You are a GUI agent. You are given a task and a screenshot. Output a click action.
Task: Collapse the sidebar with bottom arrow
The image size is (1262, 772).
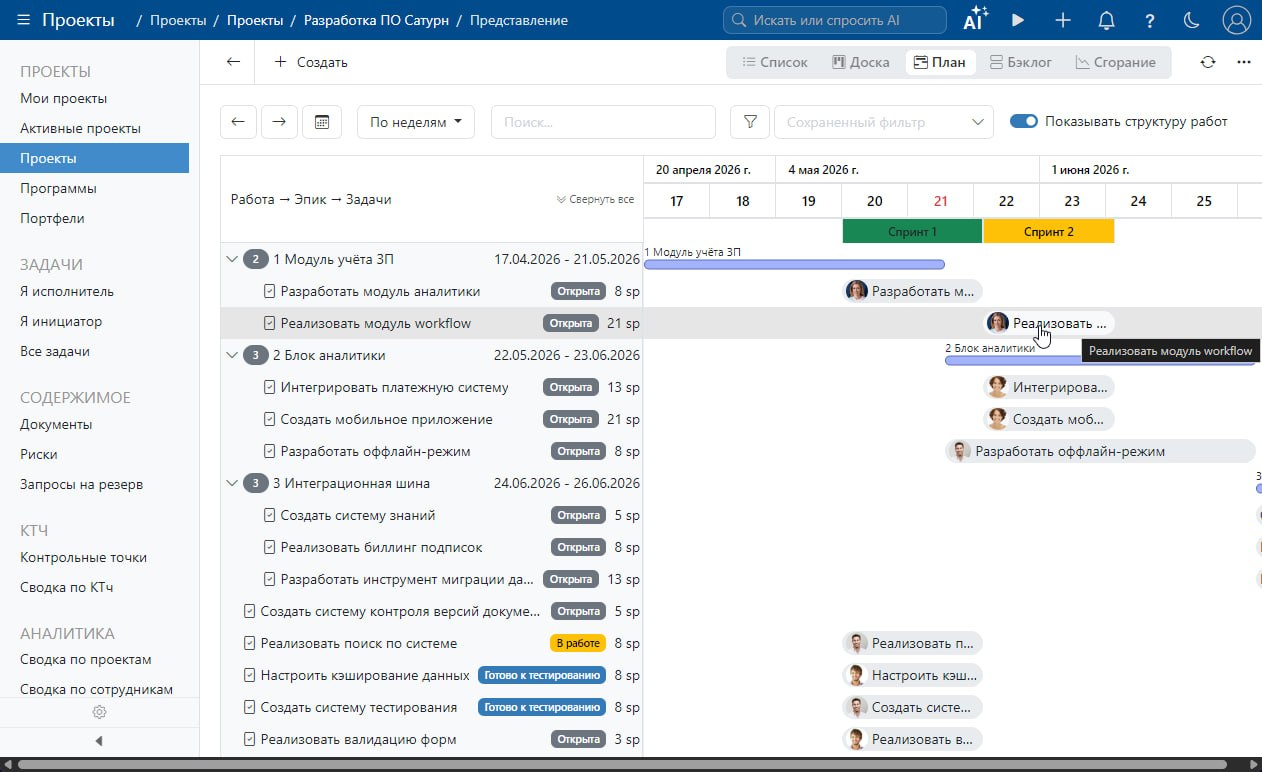pos(99,741)
